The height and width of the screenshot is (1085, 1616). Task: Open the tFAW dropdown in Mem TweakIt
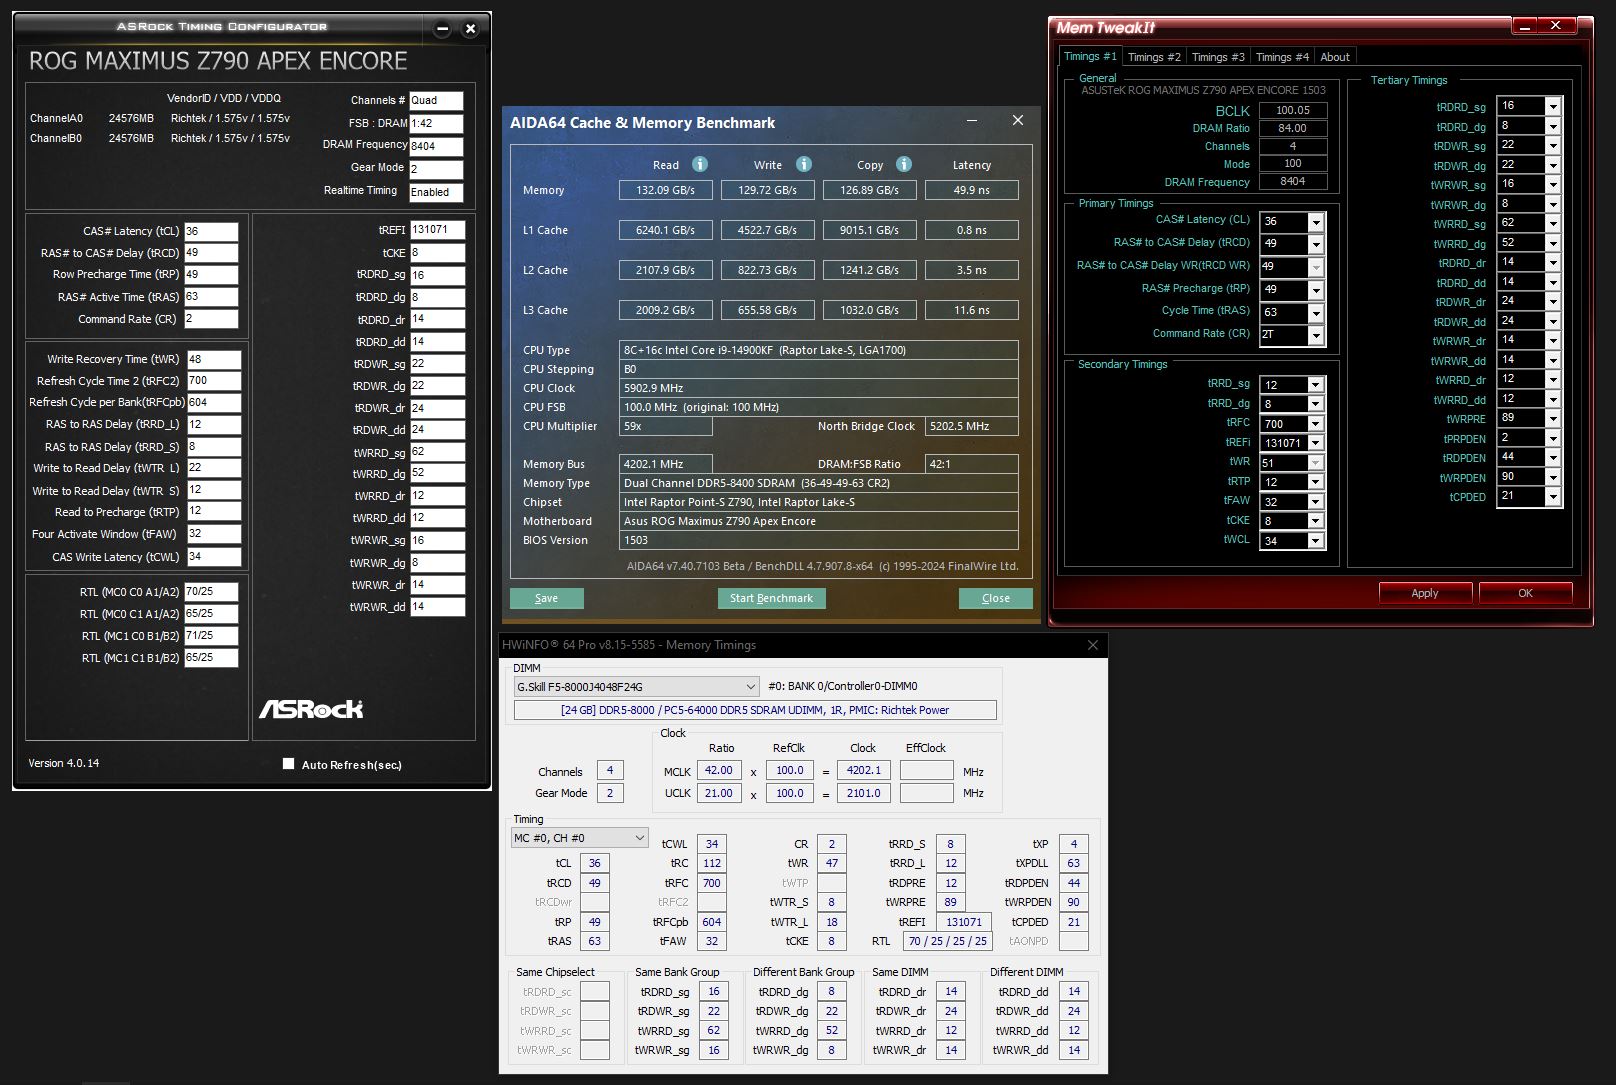(x=1316, y=502)
